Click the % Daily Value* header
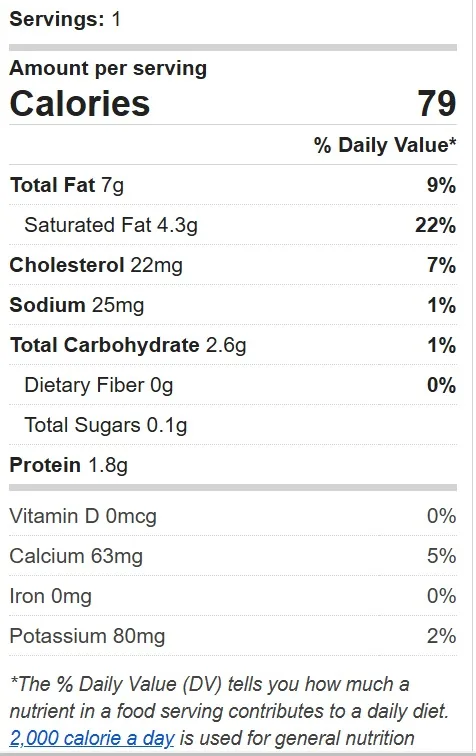The height and width of the screenshot is (756, 476). 385,145
